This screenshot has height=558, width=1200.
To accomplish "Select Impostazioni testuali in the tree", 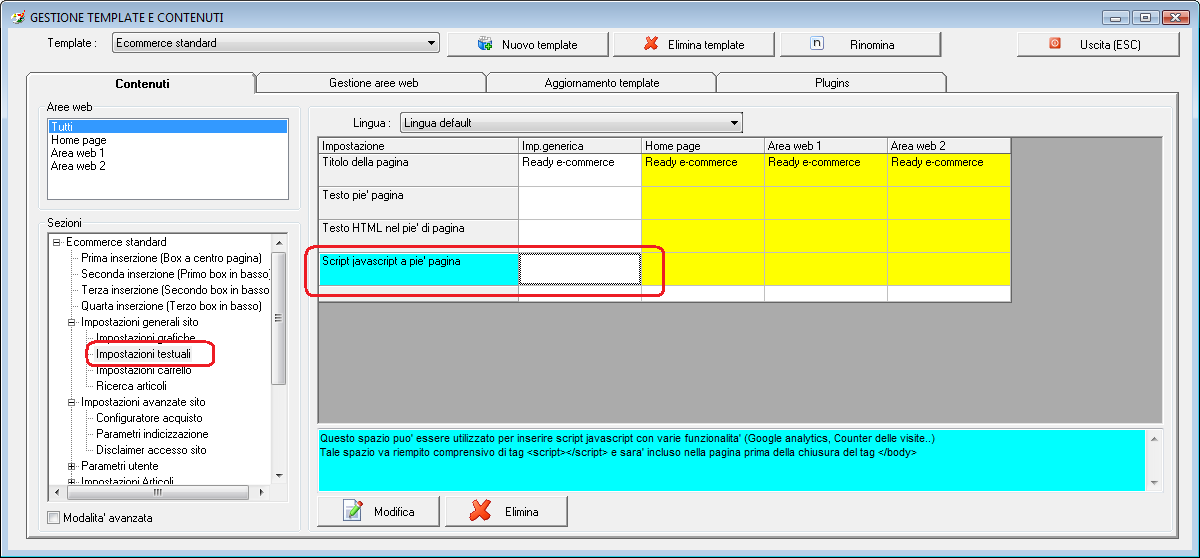I will tap(143, 354).
